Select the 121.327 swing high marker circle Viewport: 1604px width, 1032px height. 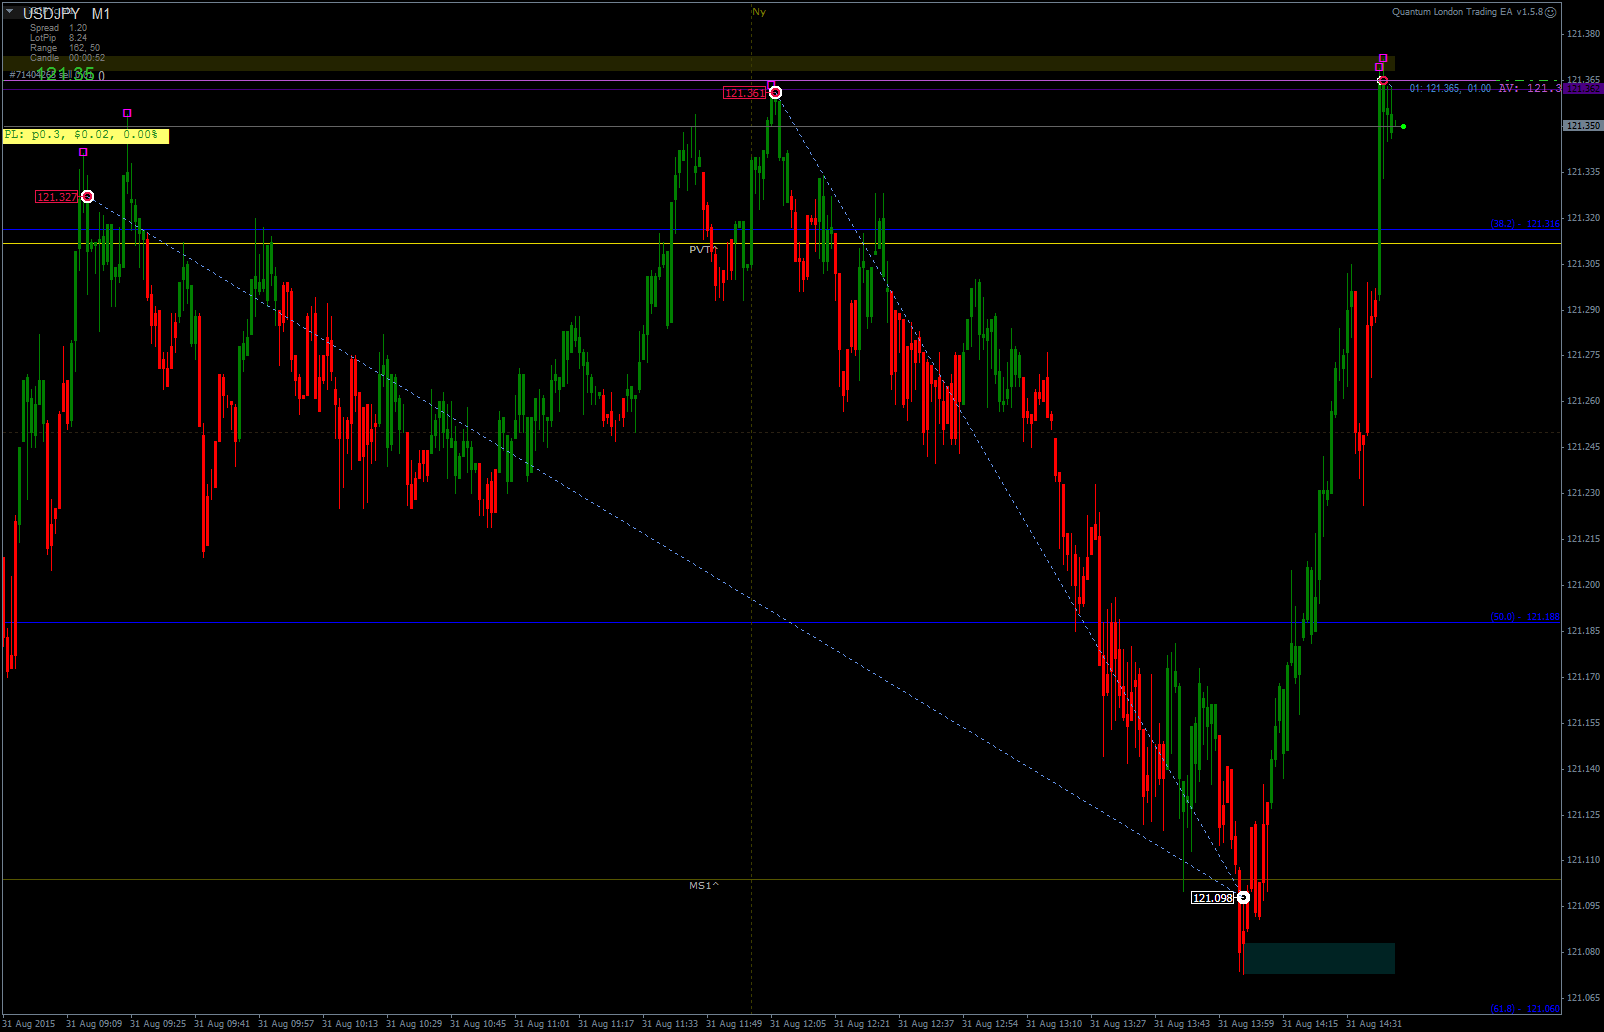87,197
